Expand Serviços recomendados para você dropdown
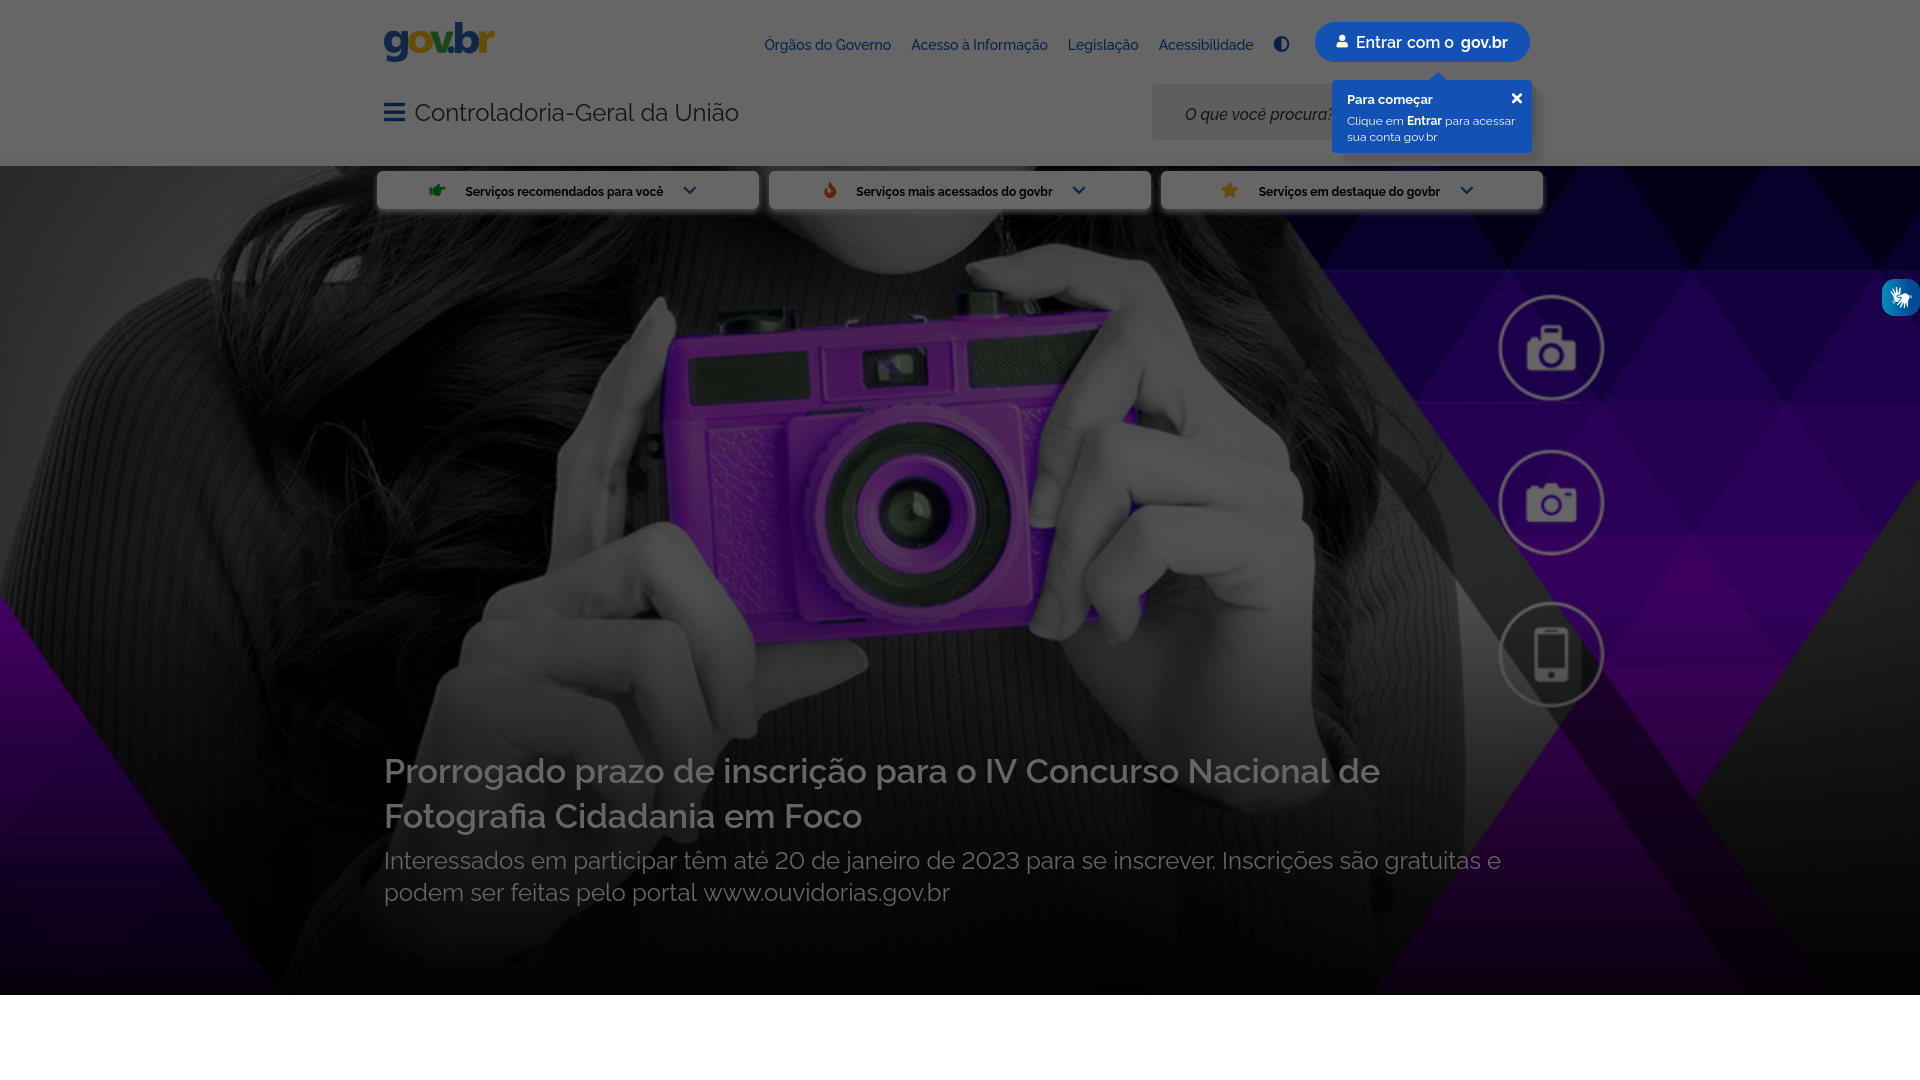1920x1080 pixels. click(x=568, y=190)
